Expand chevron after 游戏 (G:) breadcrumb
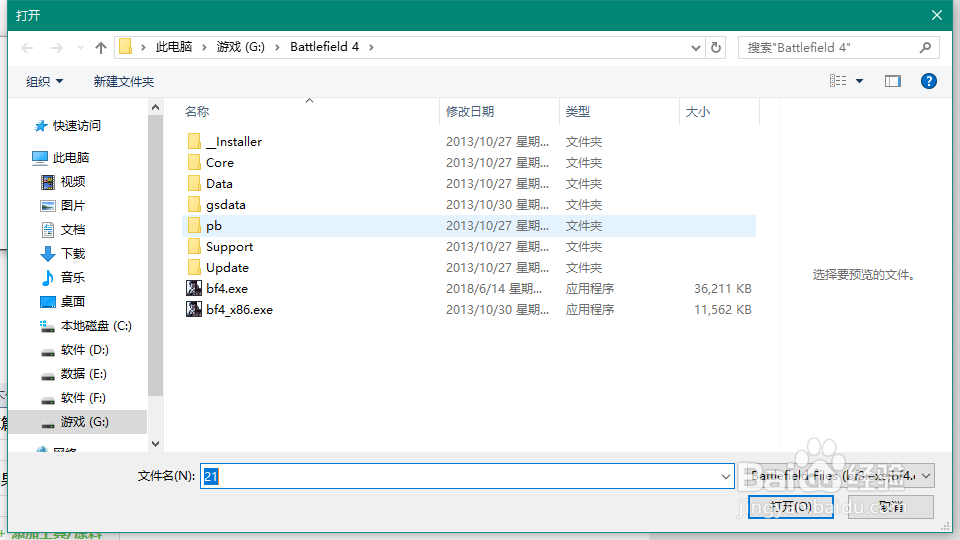960x540 pixels. click(277, 47)
